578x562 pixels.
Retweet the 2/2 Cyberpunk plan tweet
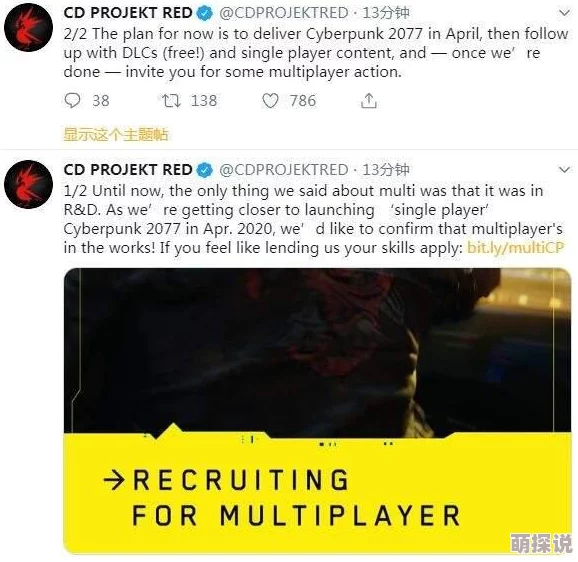pos(171,101)
